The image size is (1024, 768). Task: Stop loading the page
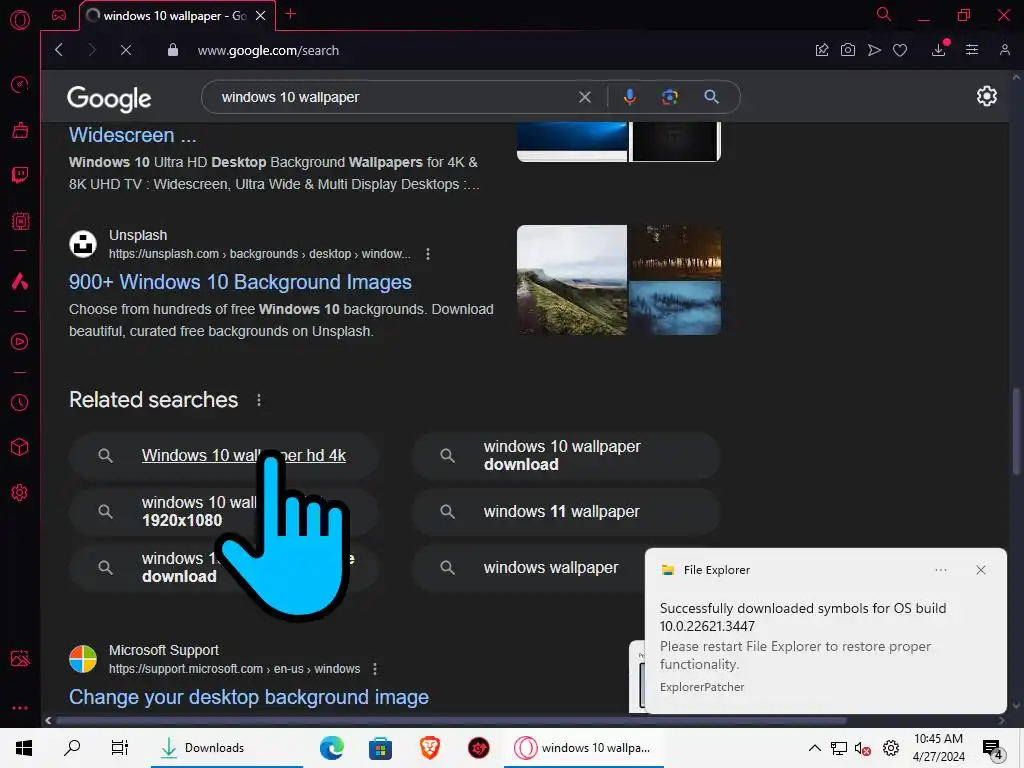tap(126, 50)
